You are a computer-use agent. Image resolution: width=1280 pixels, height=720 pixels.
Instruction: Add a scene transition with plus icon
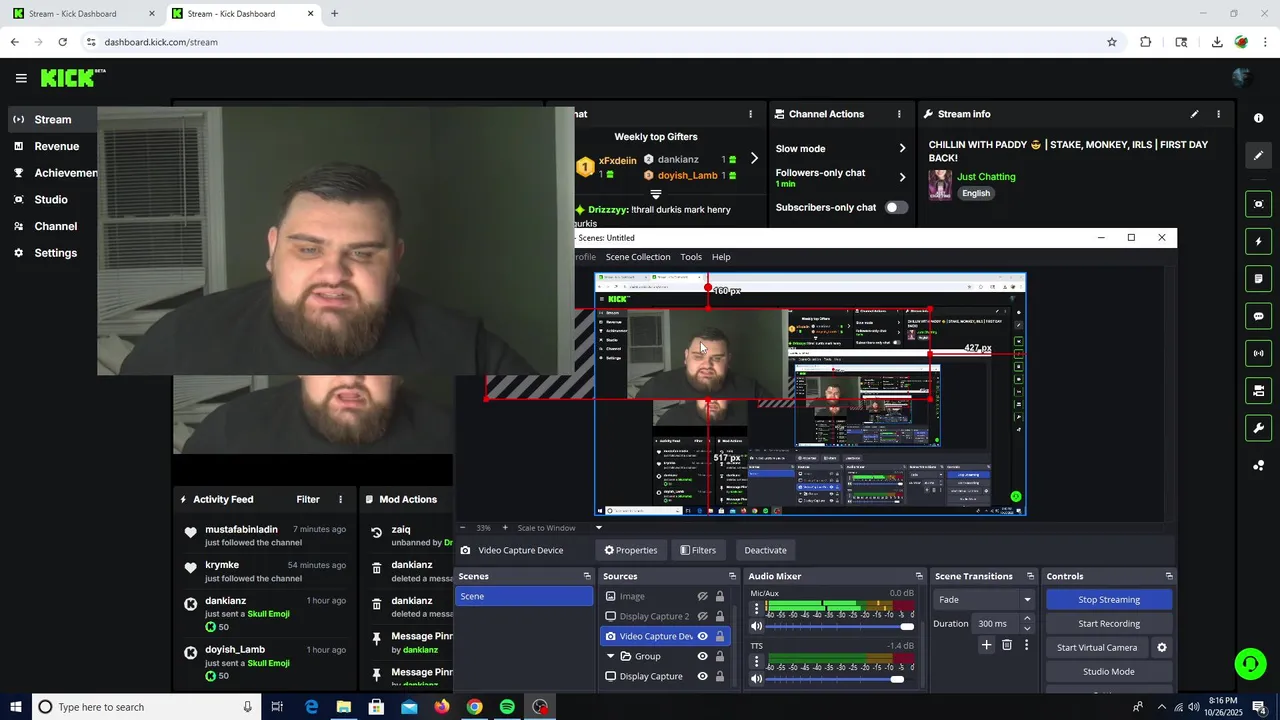pos(986,645)
